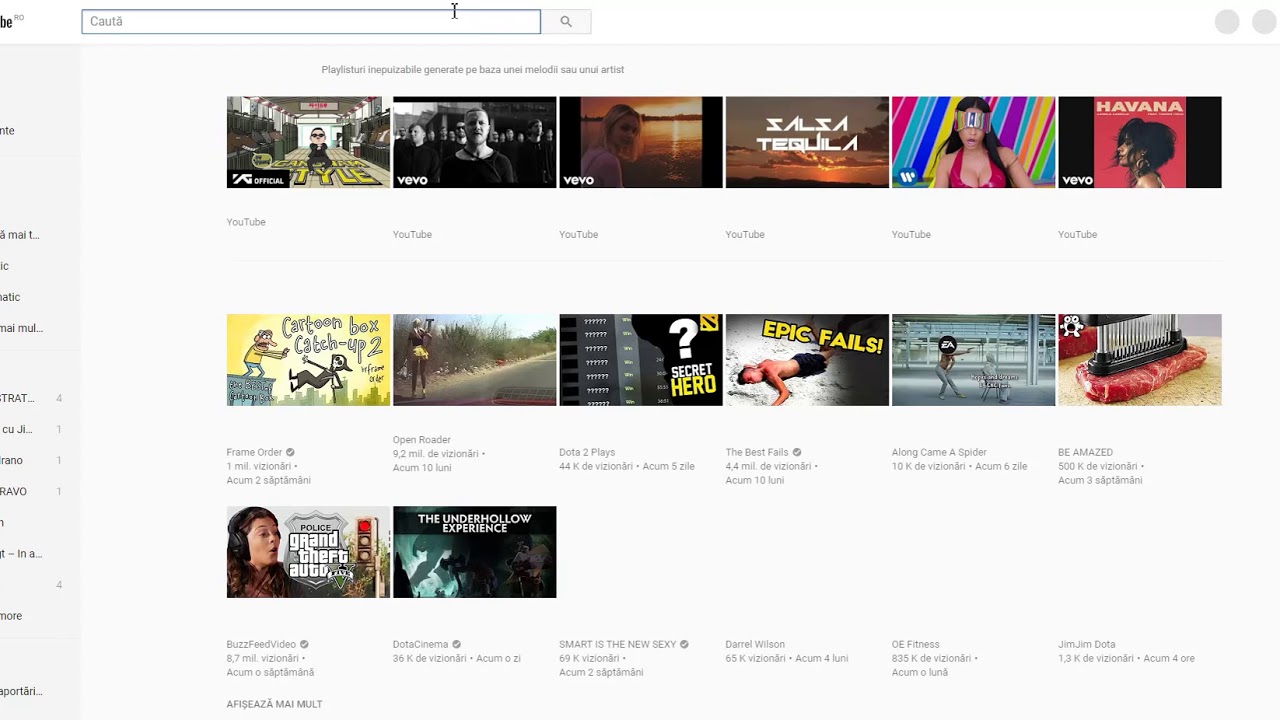Visit the DotaCinema channel
The image size is (1280, 720).
coord(420,644)
